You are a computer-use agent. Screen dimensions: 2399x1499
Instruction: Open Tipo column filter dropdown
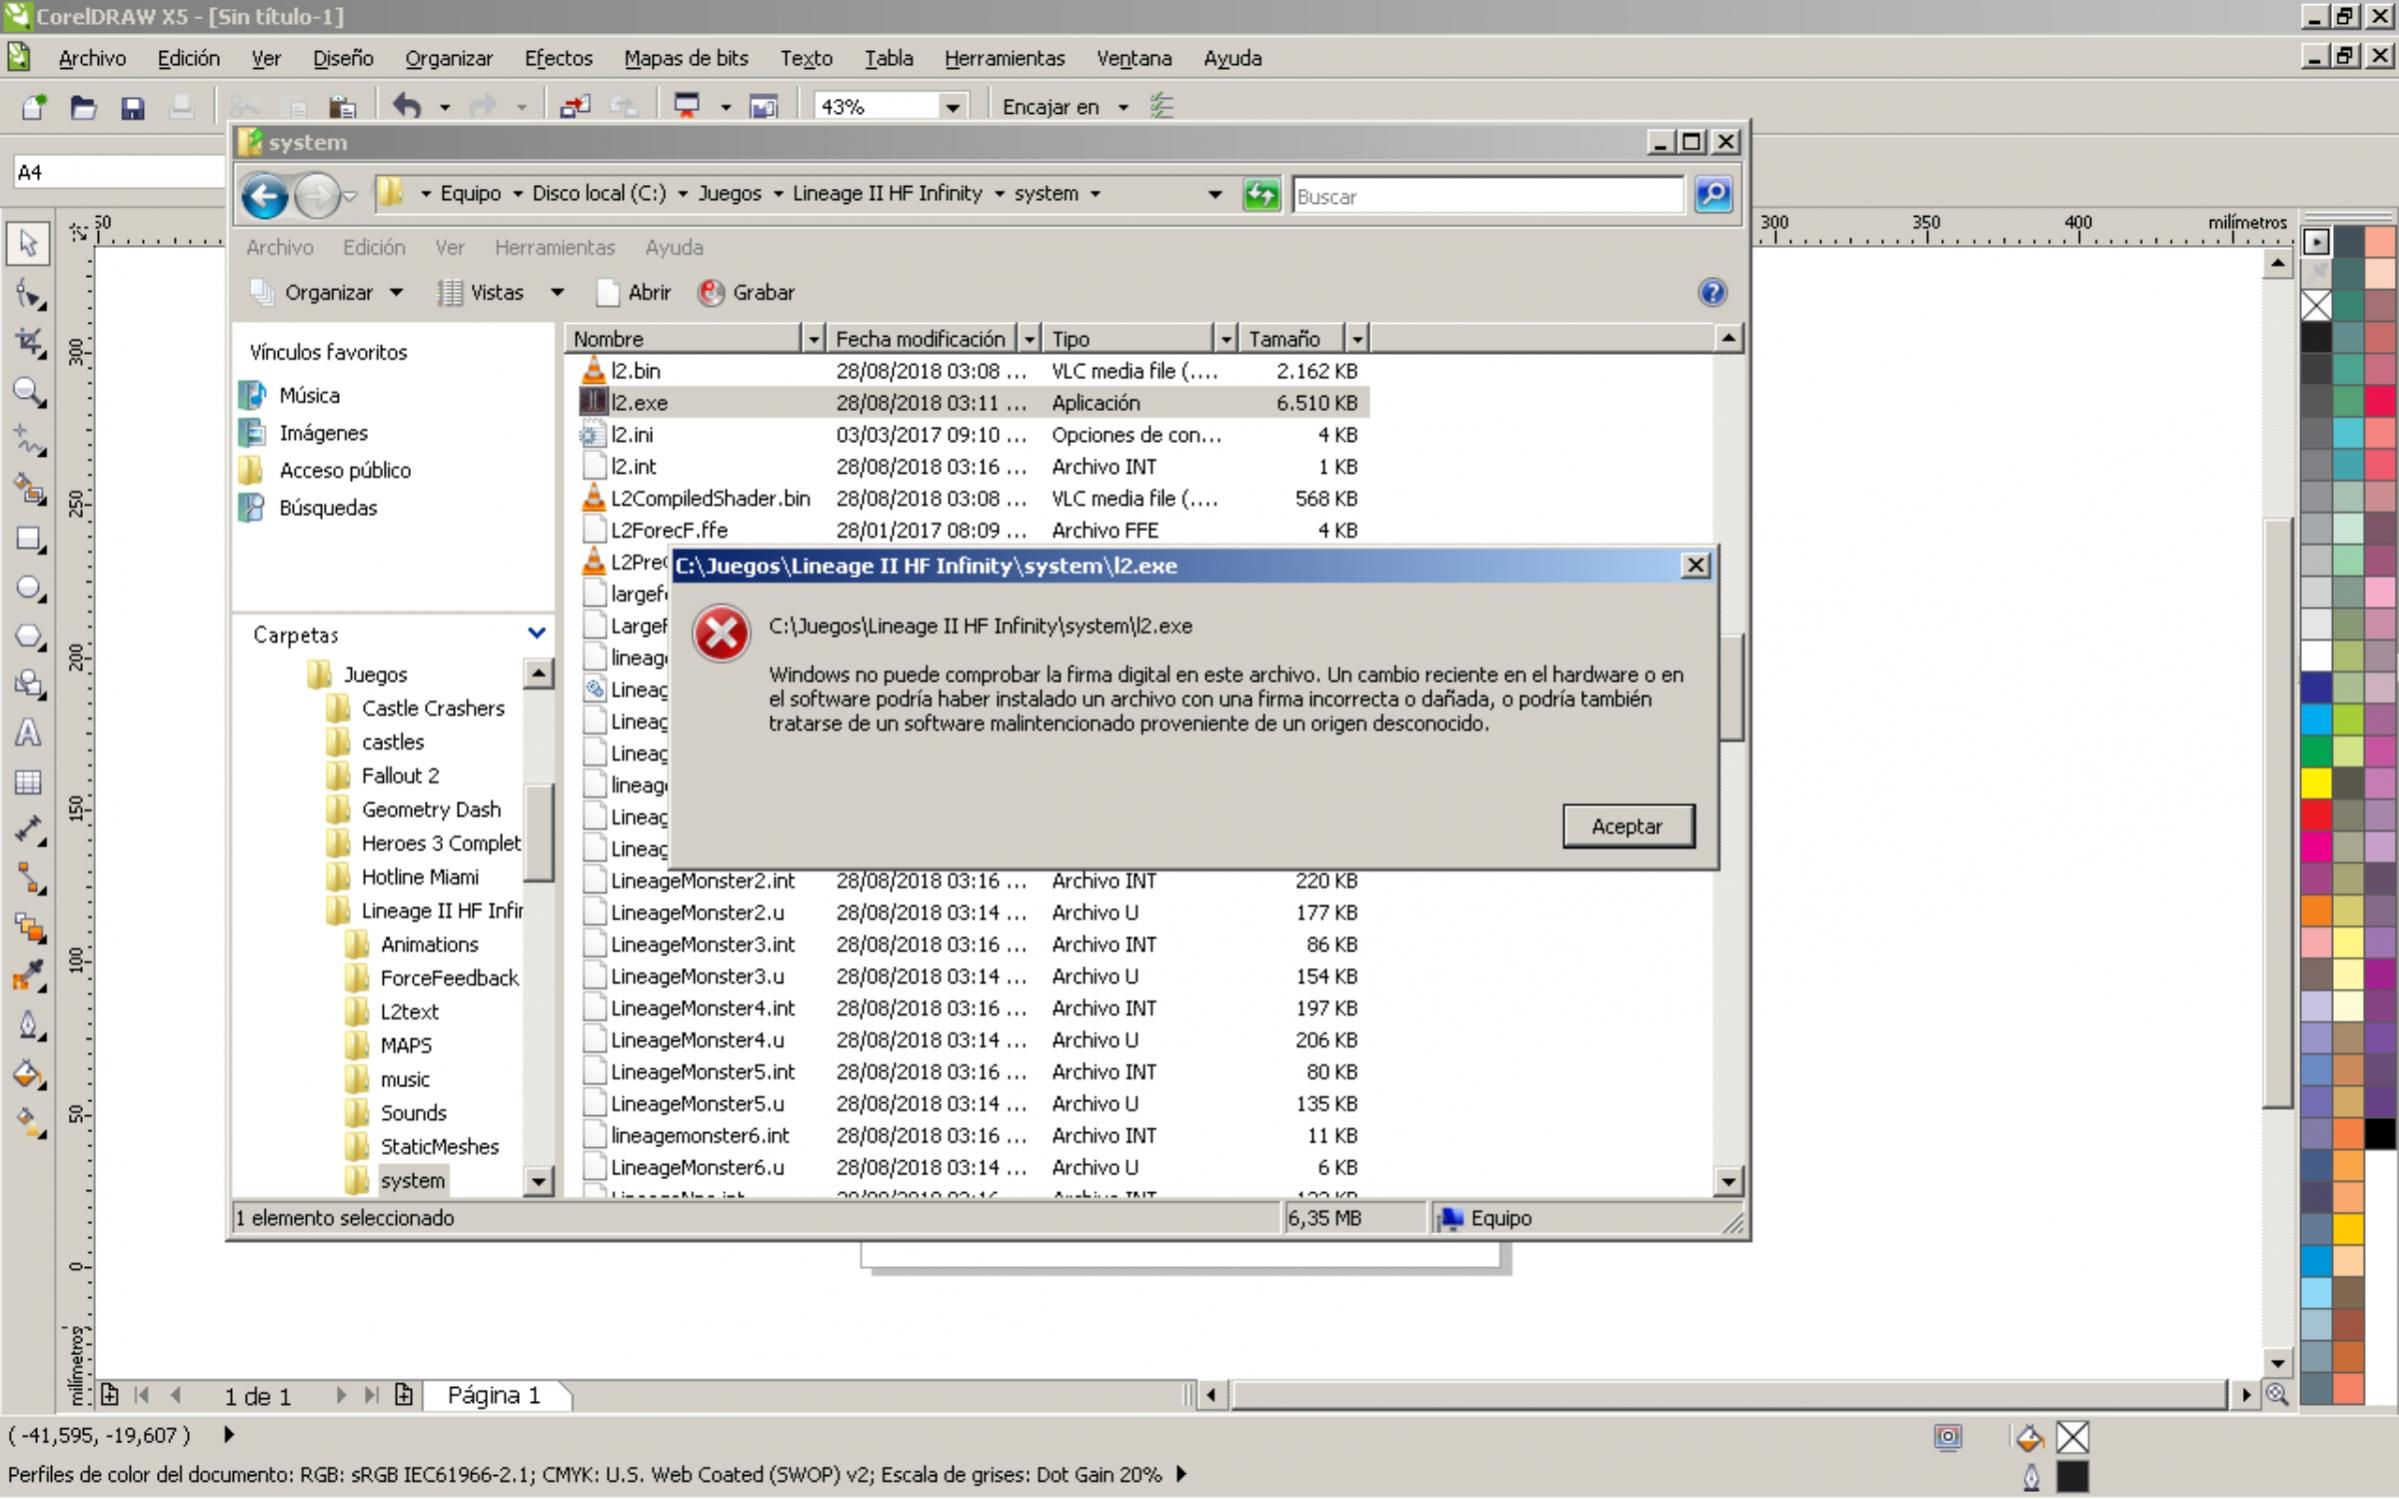1225,339
